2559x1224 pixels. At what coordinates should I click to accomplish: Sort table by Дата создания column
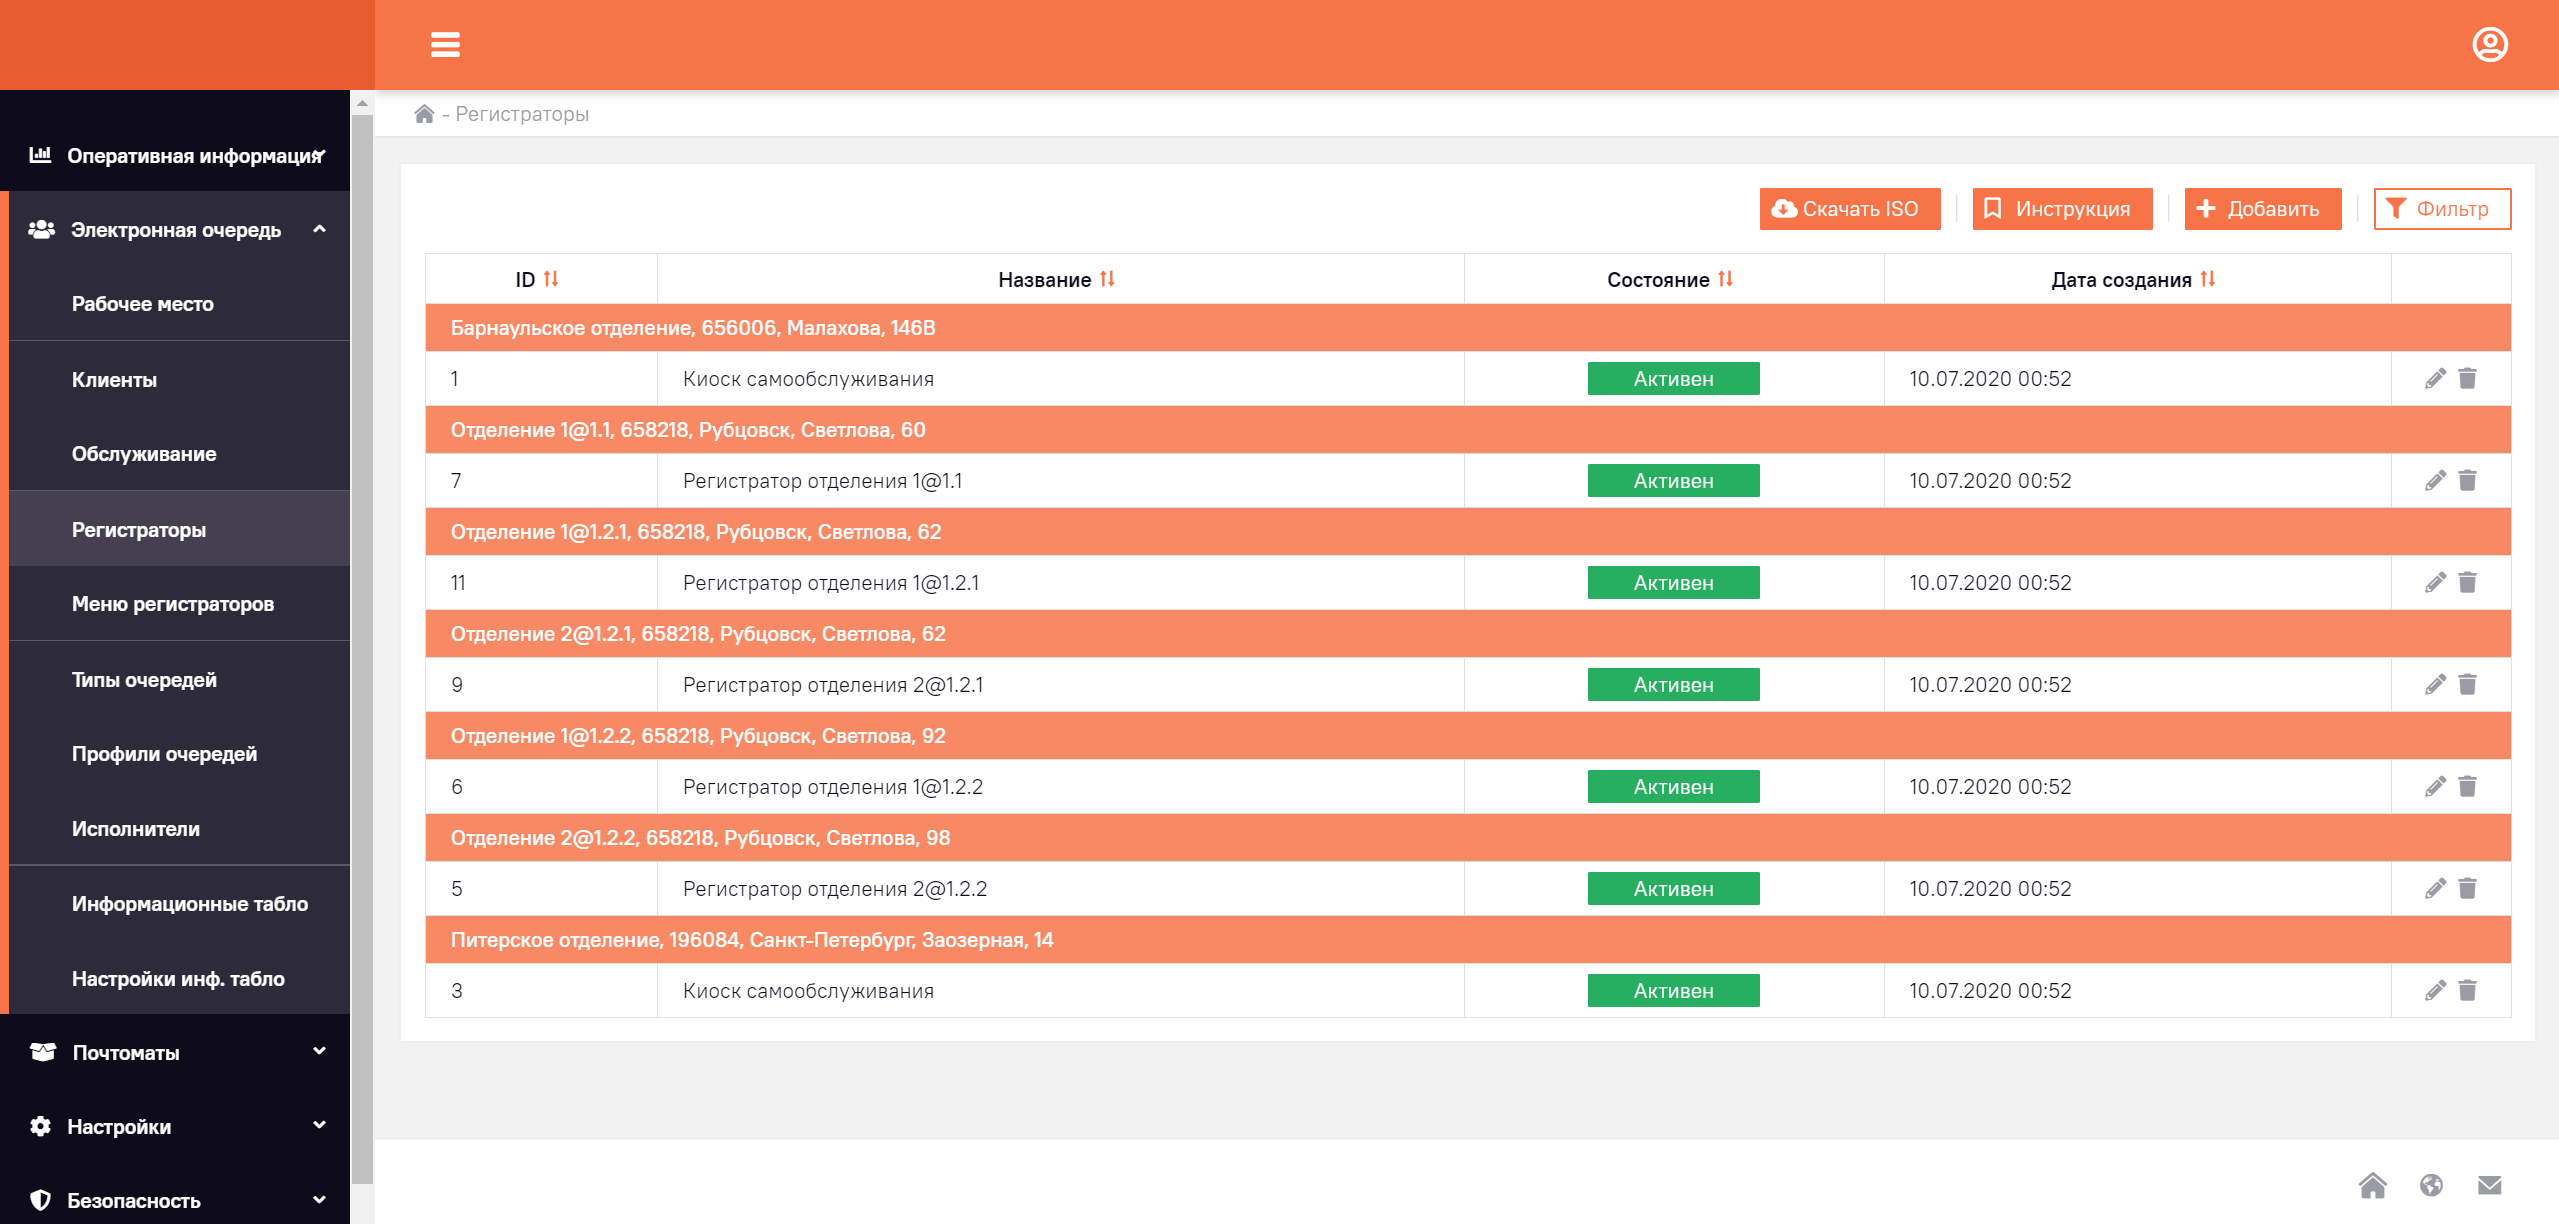coord(2207,279)
